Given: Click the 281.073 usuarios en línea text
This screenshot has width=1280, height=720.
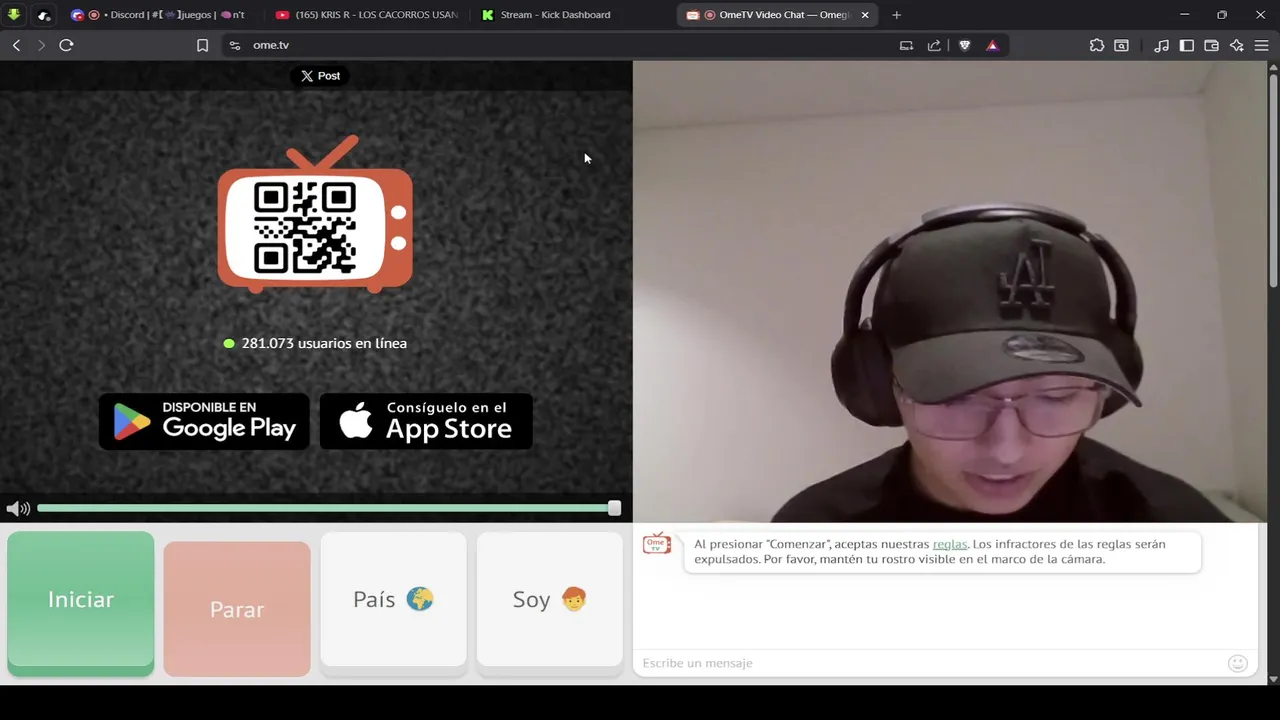Looking at the screenshot, I should [324, 343].
